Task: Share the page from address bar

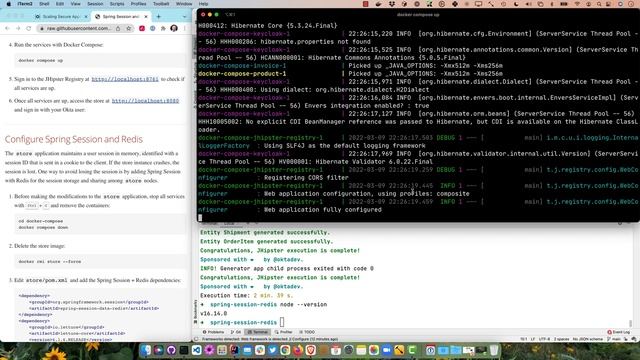Action: 118,28
